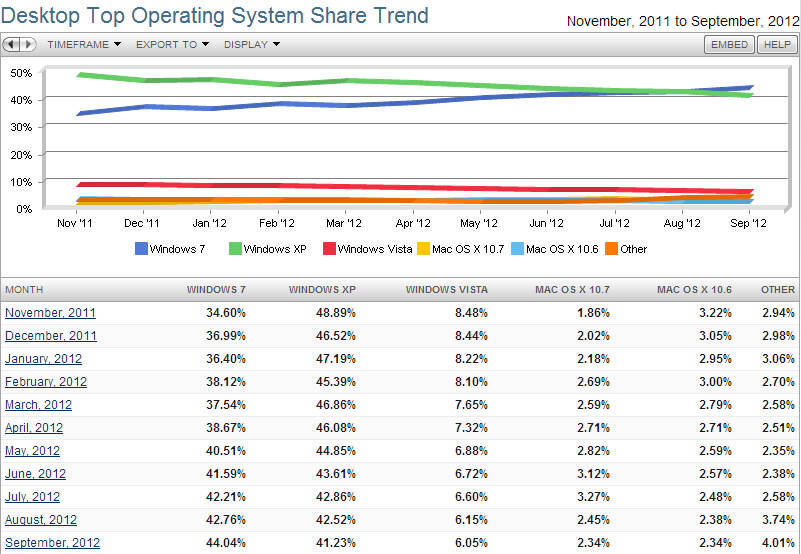Open the December, 2011 link
The height and width of the screenshot is (554, 801).
click(x=51, y=336)
